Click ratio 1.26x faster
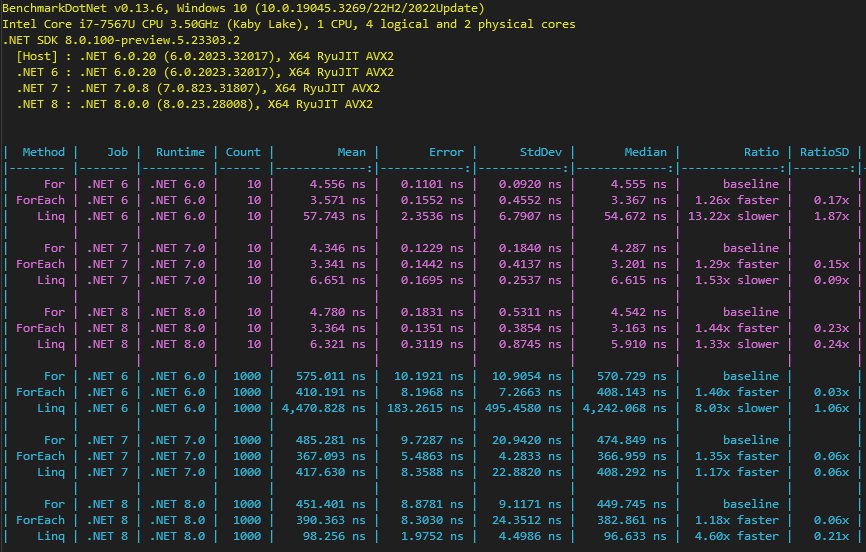Image resolution: width=866 pixels, height=552 pixels. [737, 200]
